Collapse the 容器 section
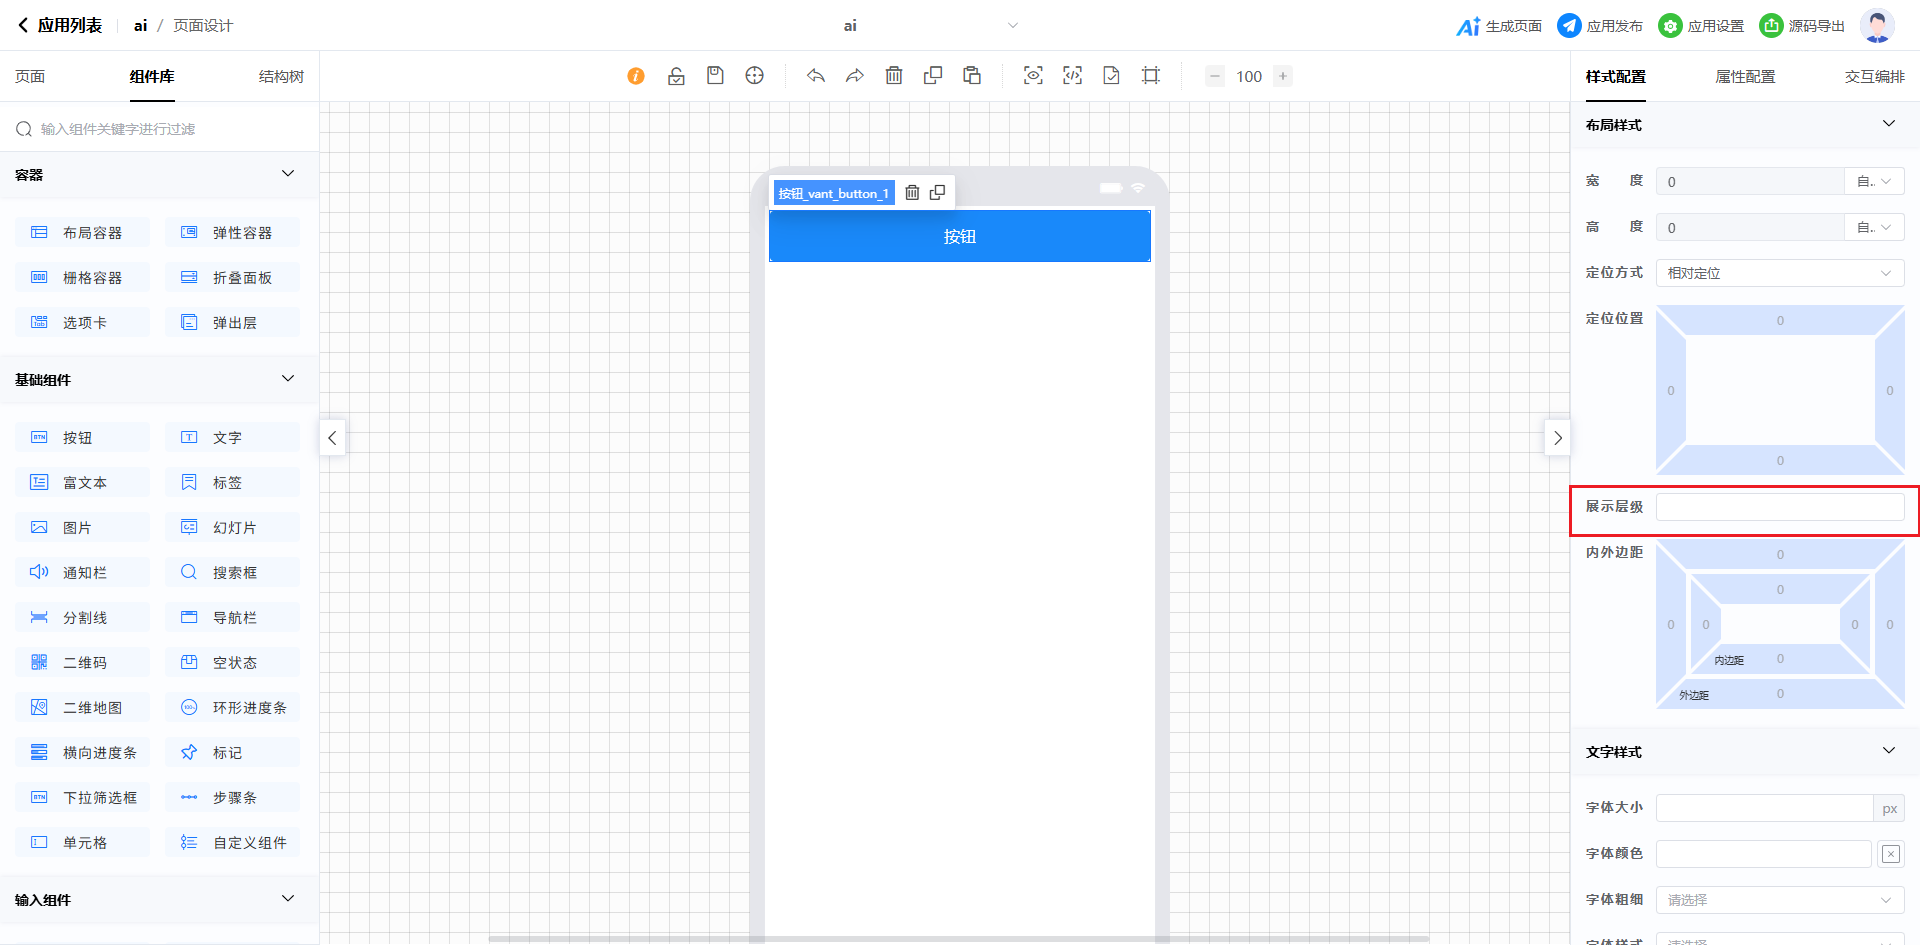 point(288,174)
